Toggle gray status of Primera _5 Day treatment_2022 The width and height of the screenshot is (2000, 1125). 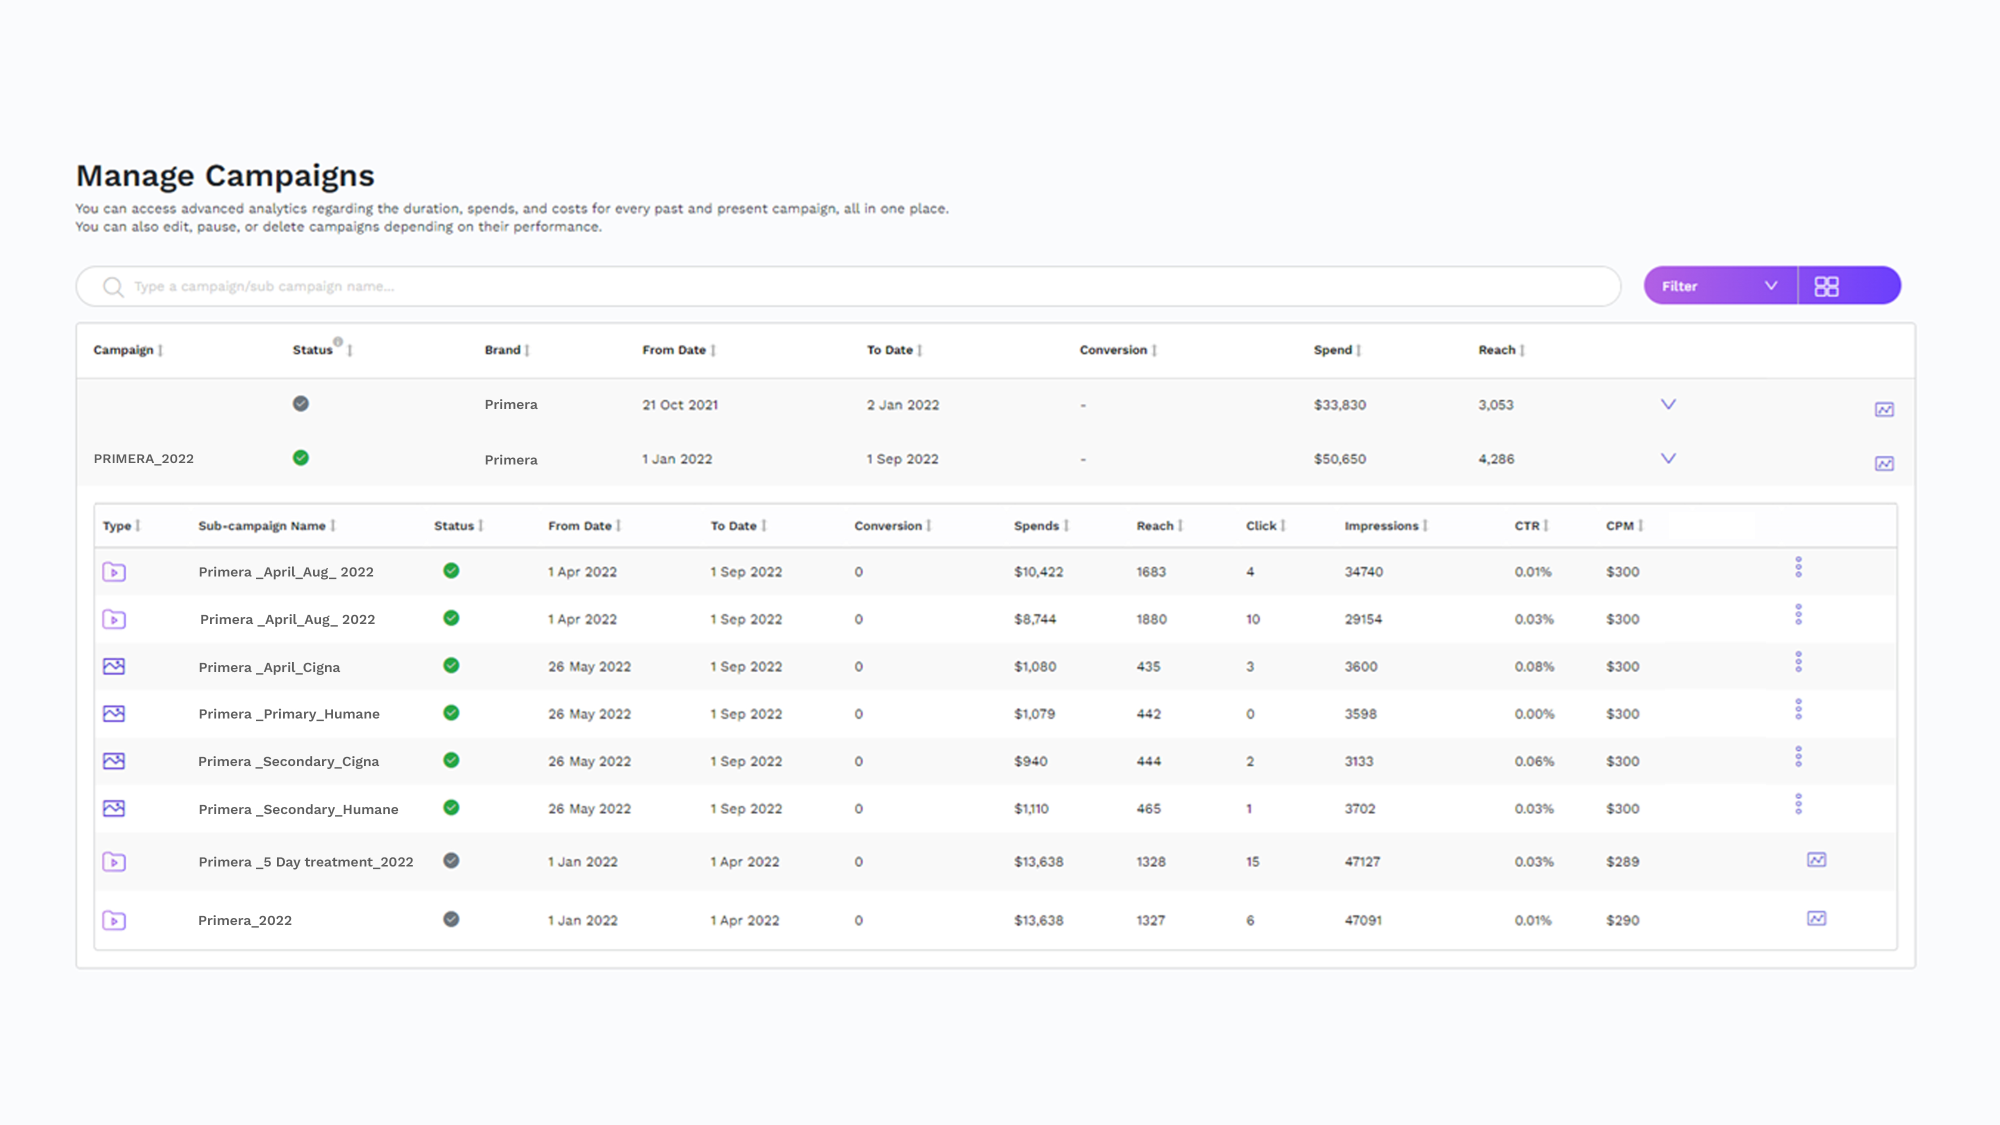click(x=451, y=861)
